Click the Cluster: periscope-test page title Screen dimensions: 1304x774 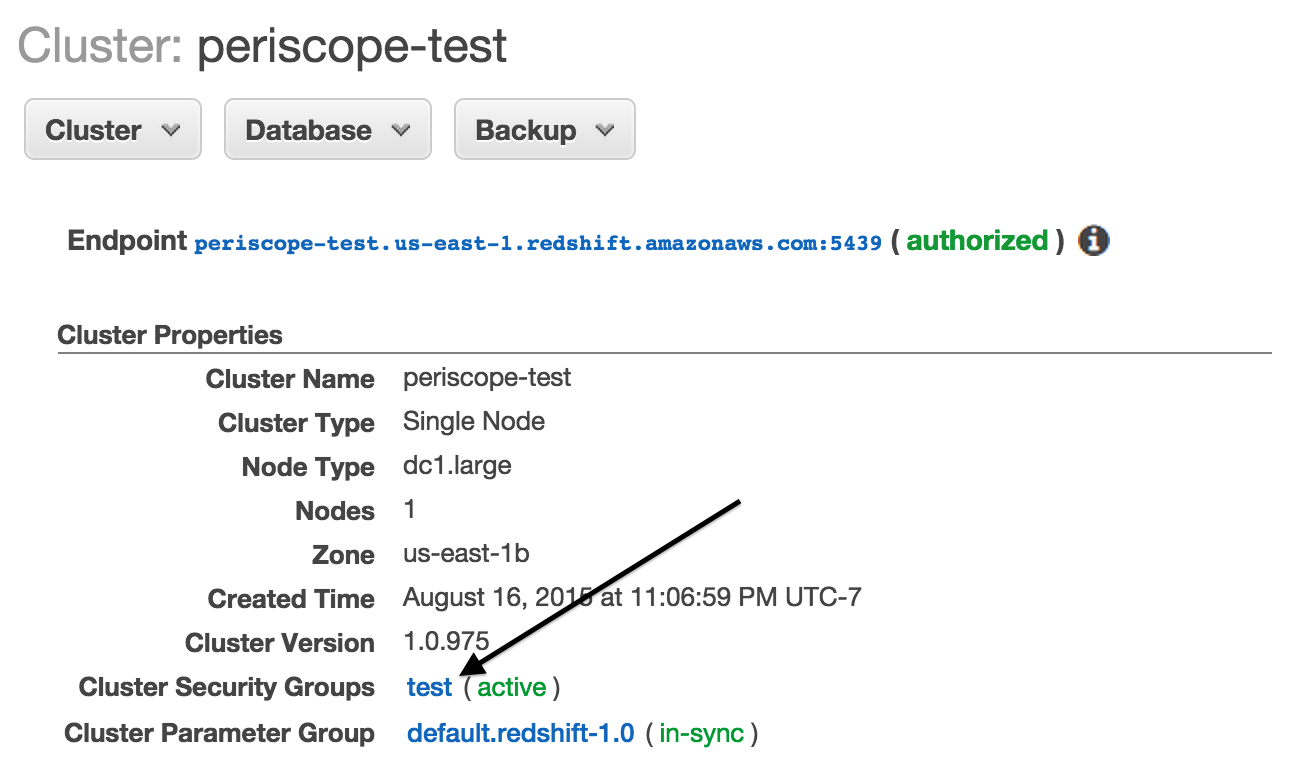tap(263, 46)
